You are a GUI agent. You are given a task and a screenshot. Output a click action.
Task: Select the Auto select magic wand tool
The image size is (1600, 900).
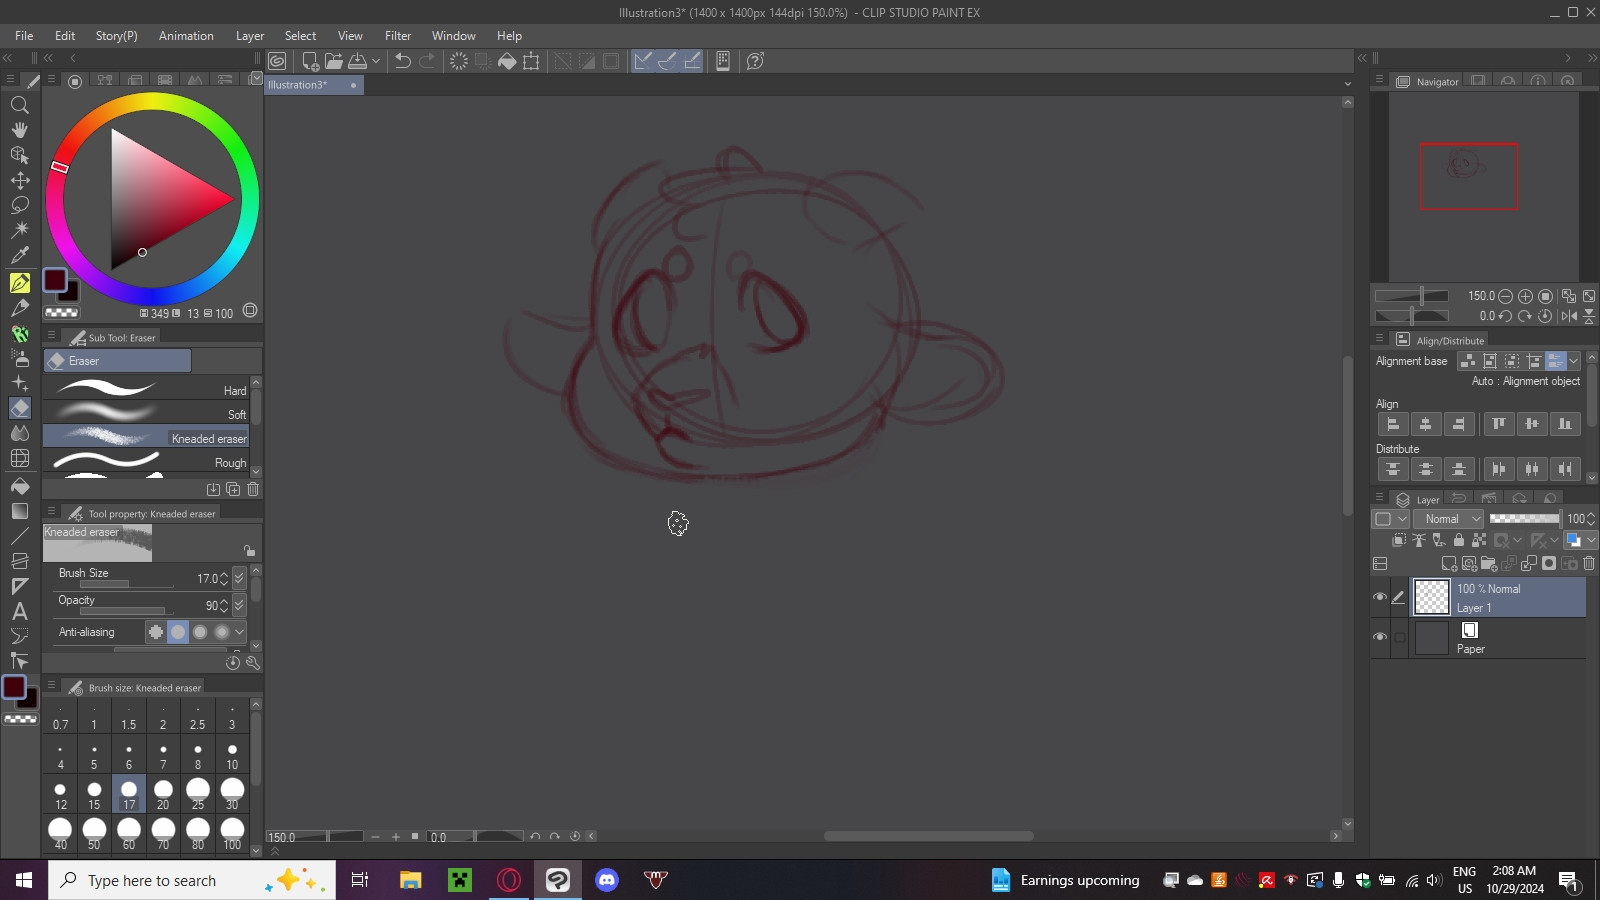tap(19, 230)
